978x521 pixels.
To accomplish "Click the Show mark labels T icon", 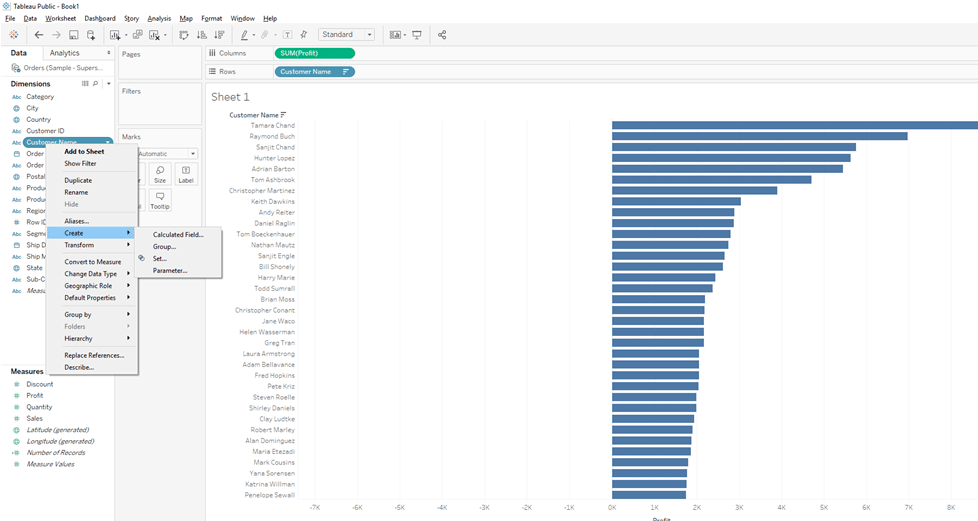I will click(x=288, y=35).
